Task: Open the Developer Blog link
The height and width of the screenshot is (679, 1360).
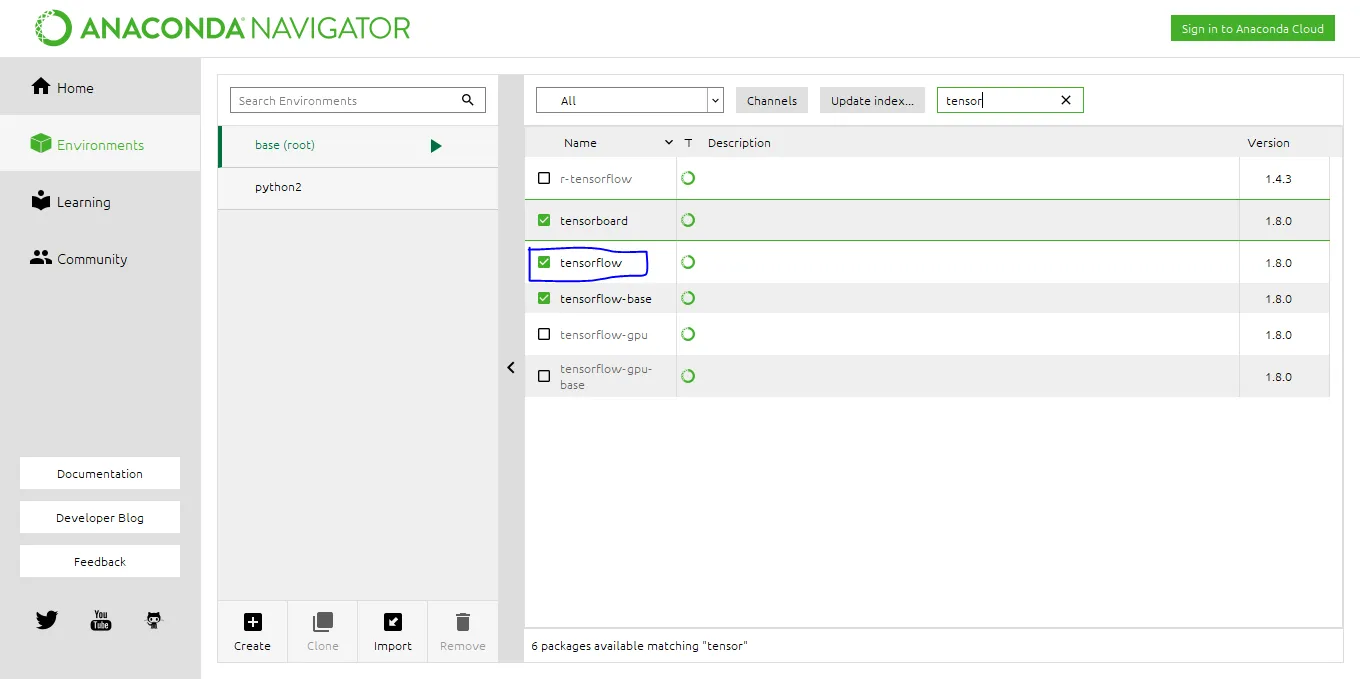Action: (x=100, y=517)
